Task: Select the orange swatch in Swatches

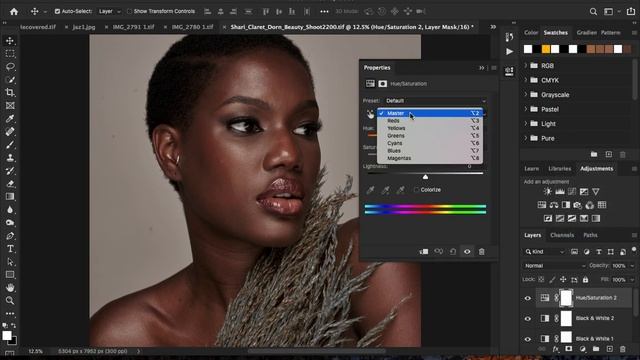Action: point(546,49)
